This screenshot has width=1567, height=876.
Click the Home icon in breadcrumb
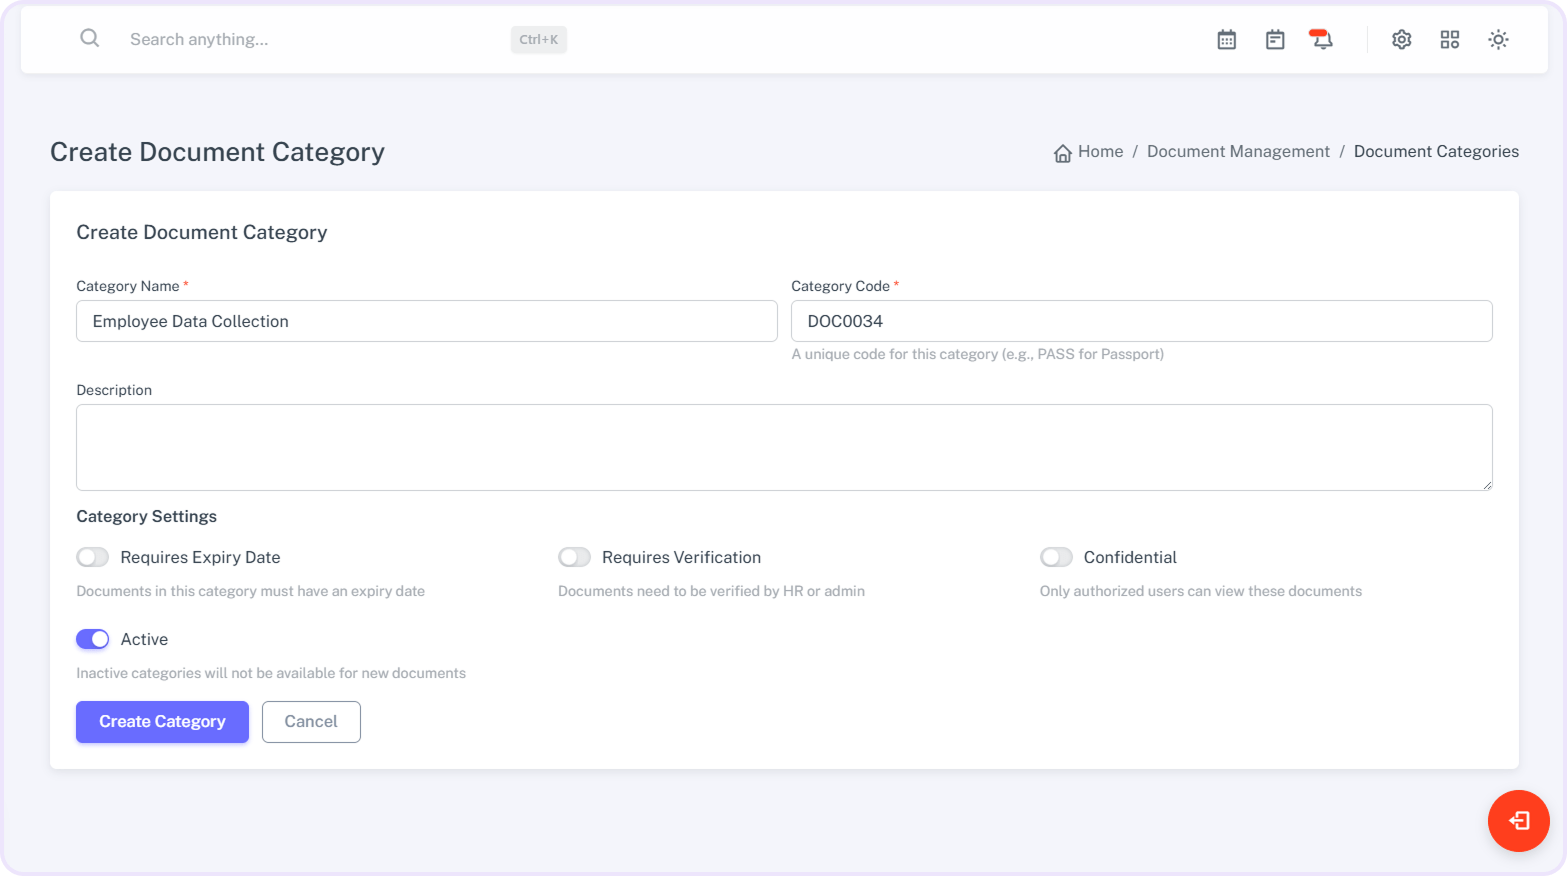point(1062,153)
